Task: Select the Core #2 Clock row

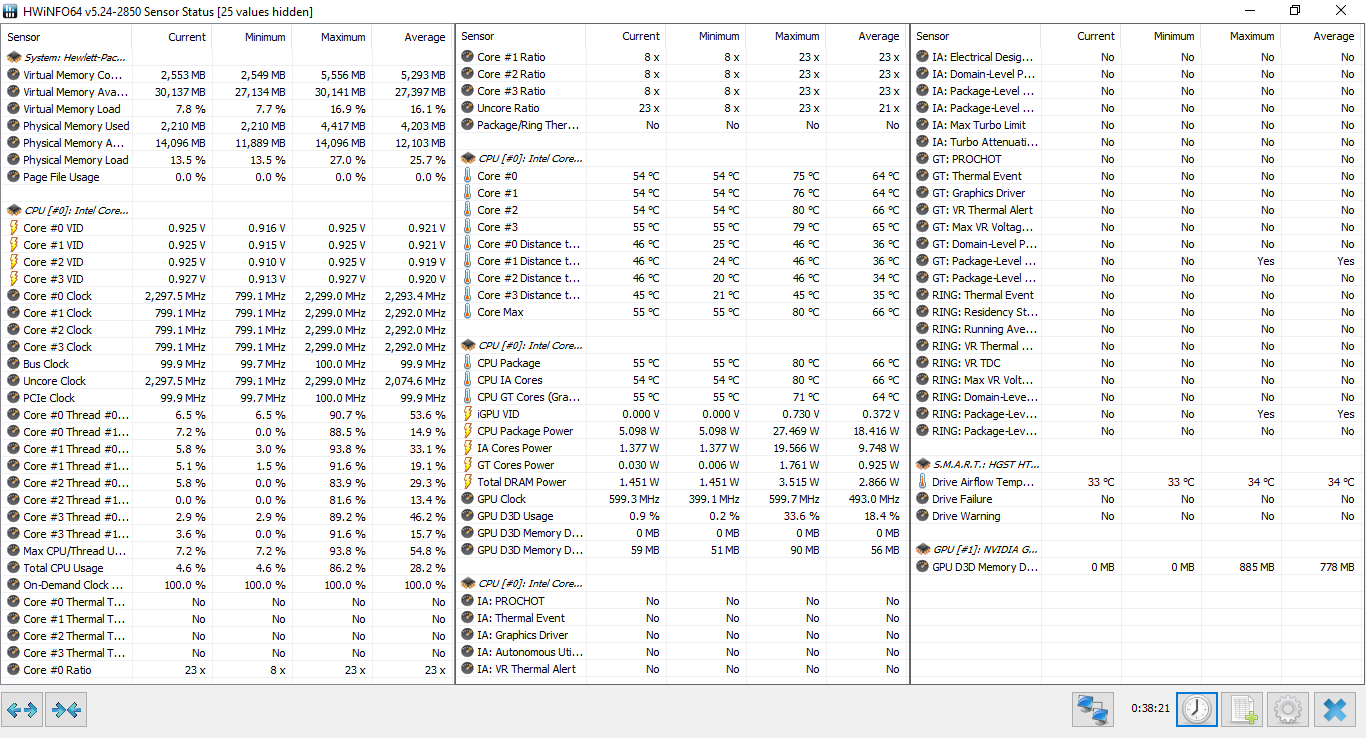Action: point(227,330)
